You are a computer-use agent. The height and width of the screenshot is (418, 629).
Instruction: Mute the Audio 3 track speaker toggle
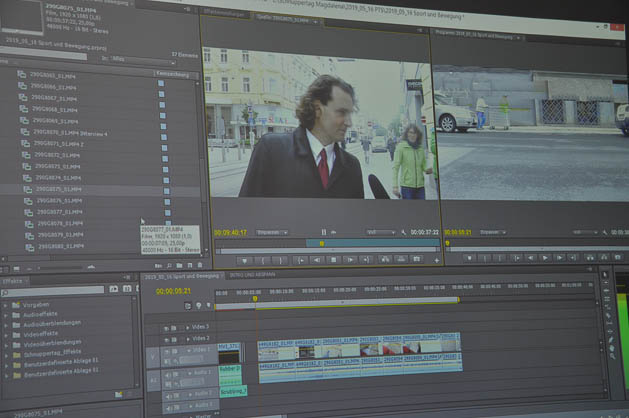168,407
